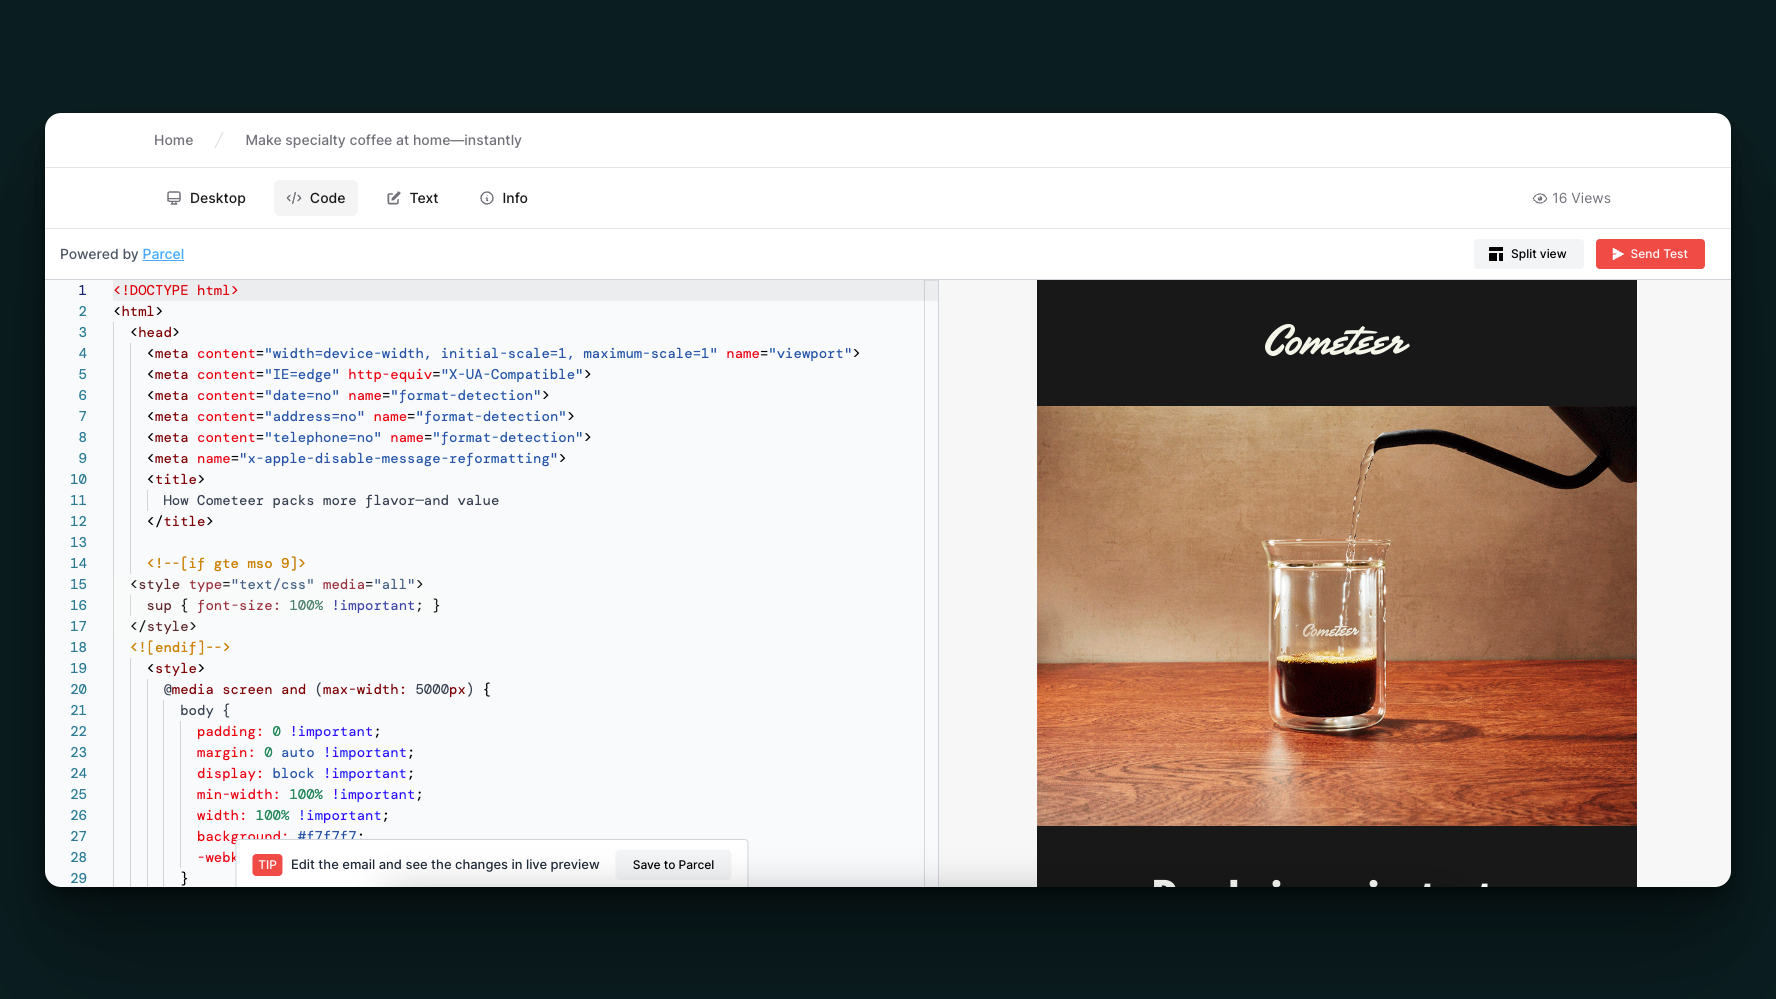The height and width of the screenshot is (999, 1776).
Task: Show the Info tab
Action: click(504, 198)
